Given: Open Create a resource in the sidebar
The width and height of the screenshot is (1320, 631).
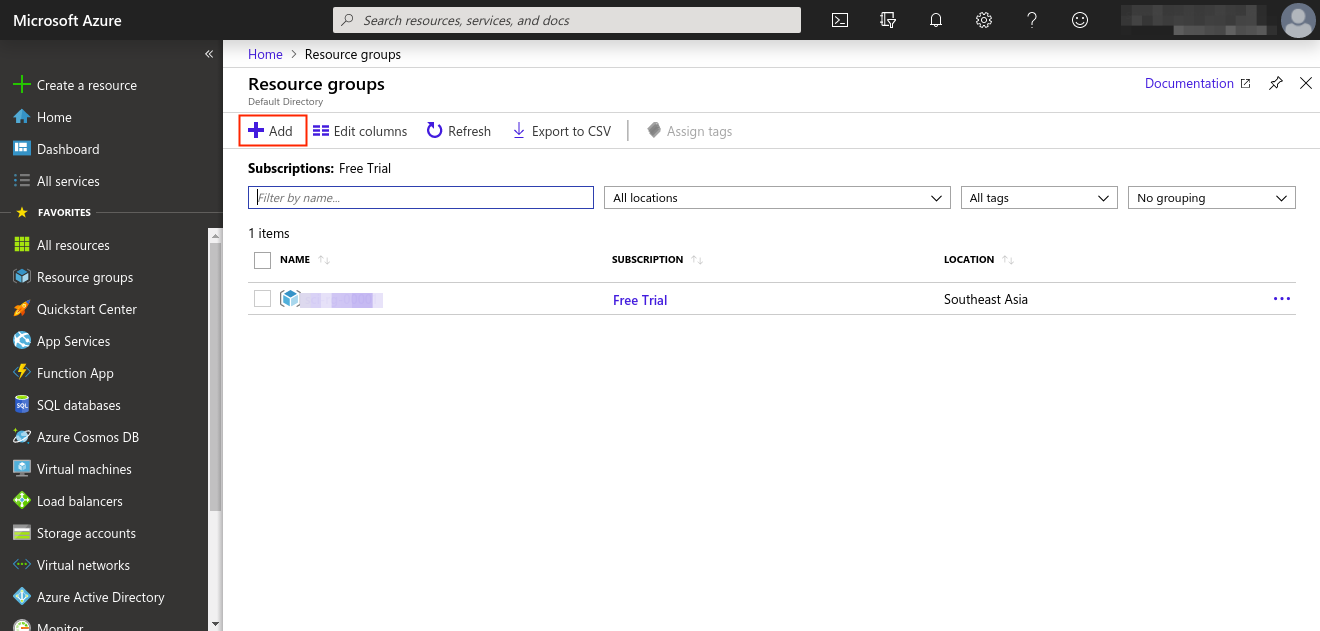Looking at the screenshot, I should (87, 85).
